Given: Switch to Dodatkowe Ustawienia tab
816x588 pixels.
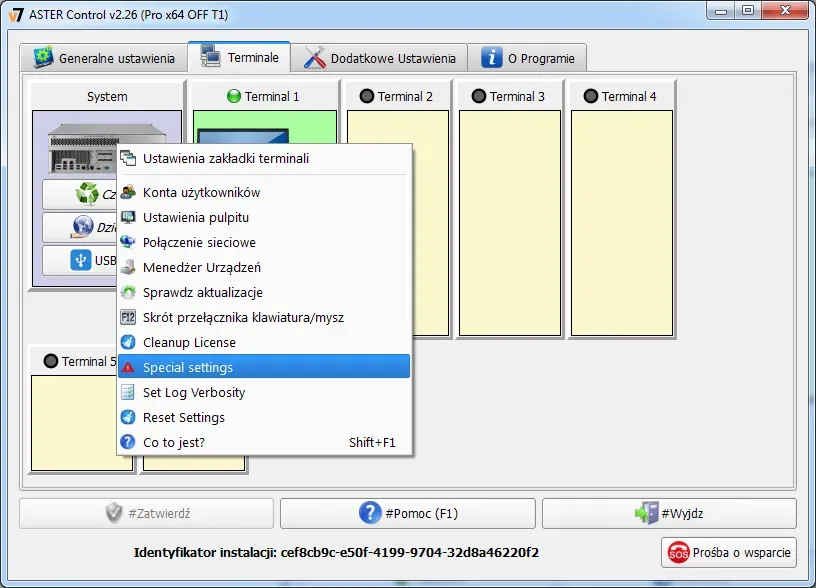Looking at the screenshot, I should 380,58.
